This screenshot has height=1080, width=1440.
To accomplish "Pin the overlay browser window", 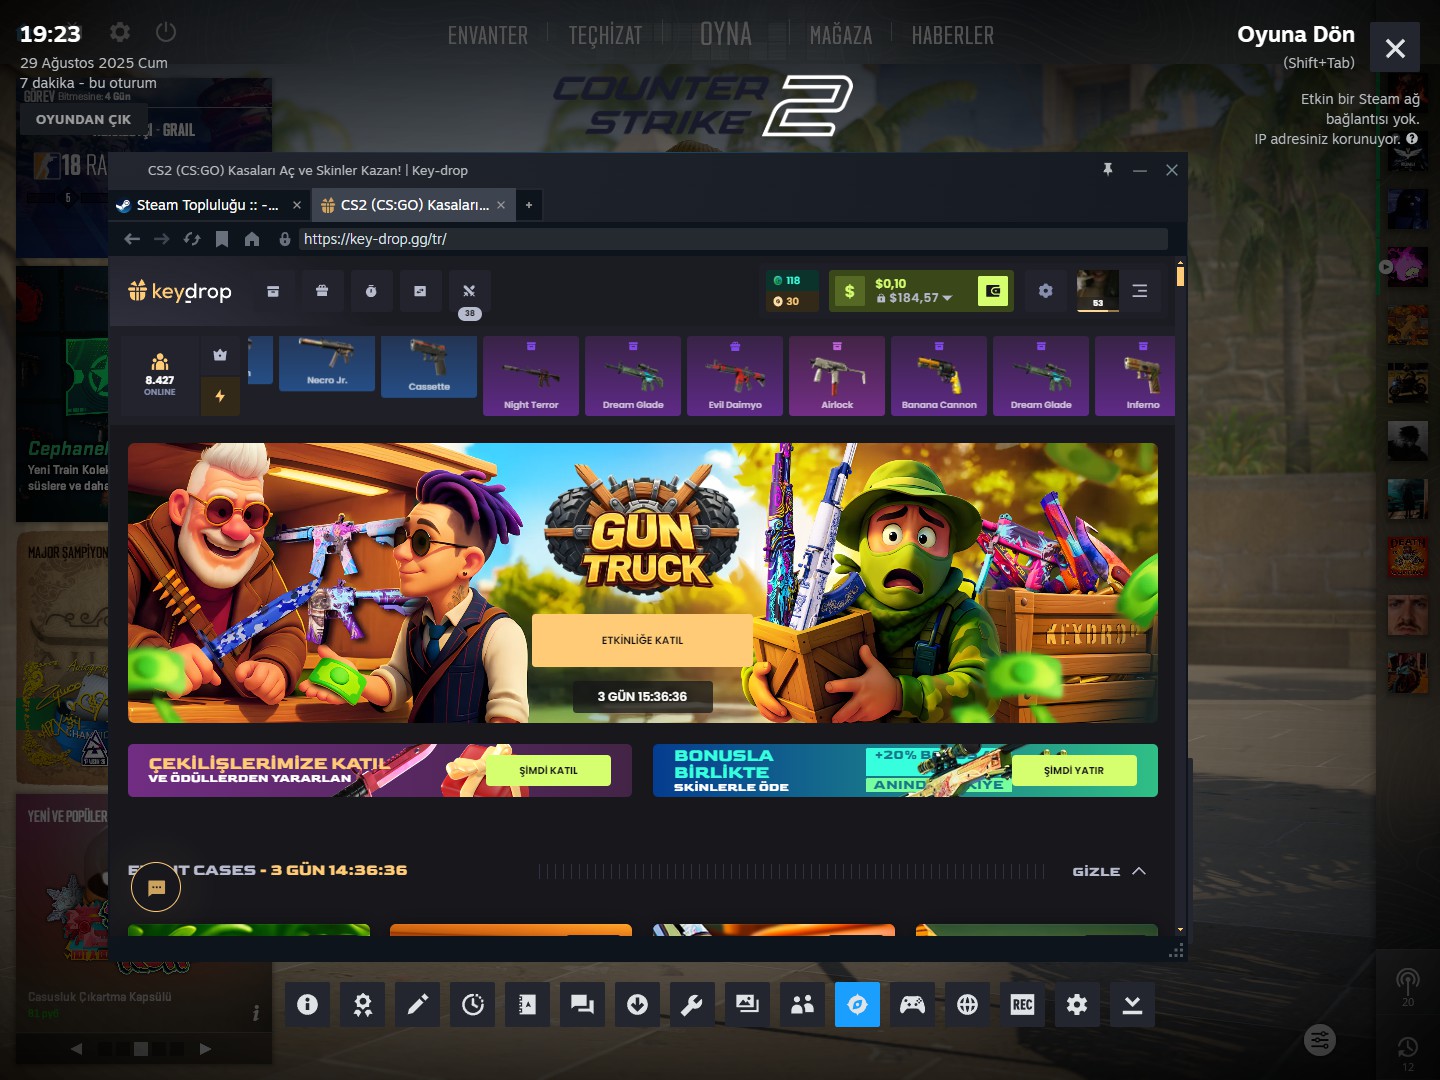I will point(1108,170).
